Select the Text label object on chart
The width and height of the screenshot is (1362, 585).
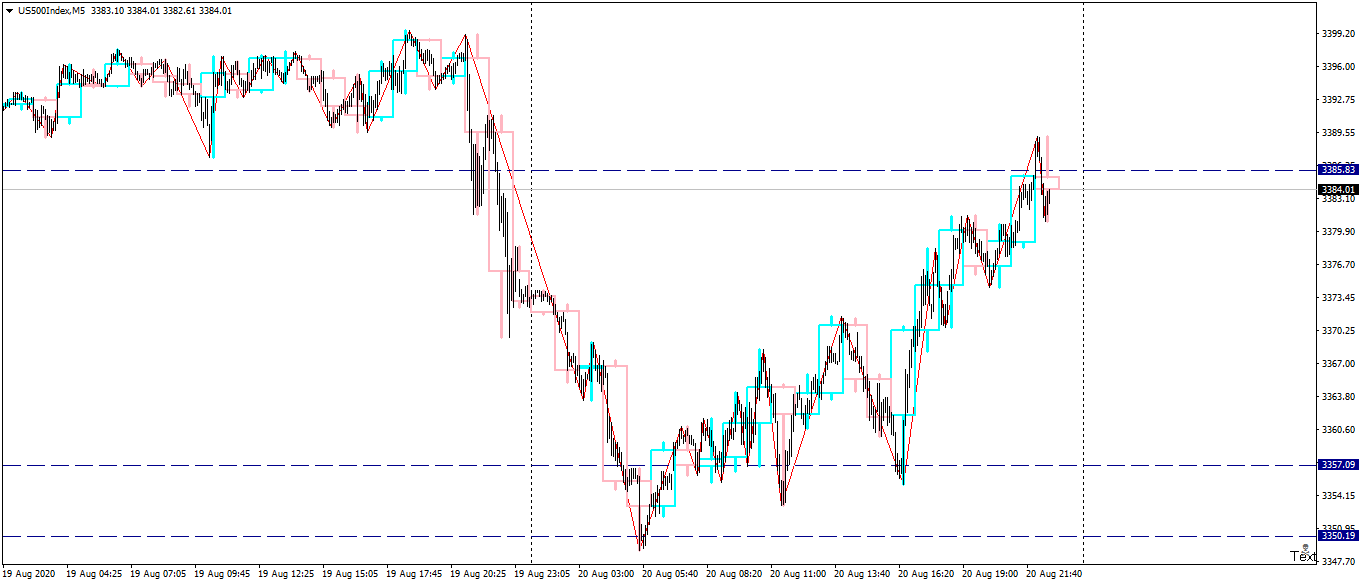click(1303, 557)
